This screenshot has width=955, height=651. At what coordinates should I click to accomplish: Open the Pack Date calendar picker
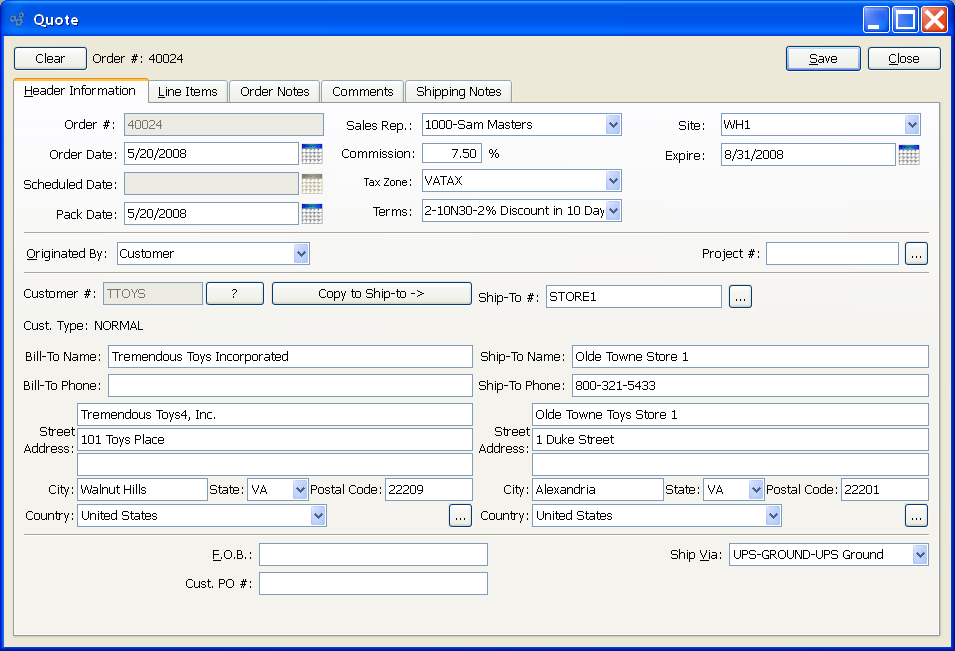[x=312, y=214]
